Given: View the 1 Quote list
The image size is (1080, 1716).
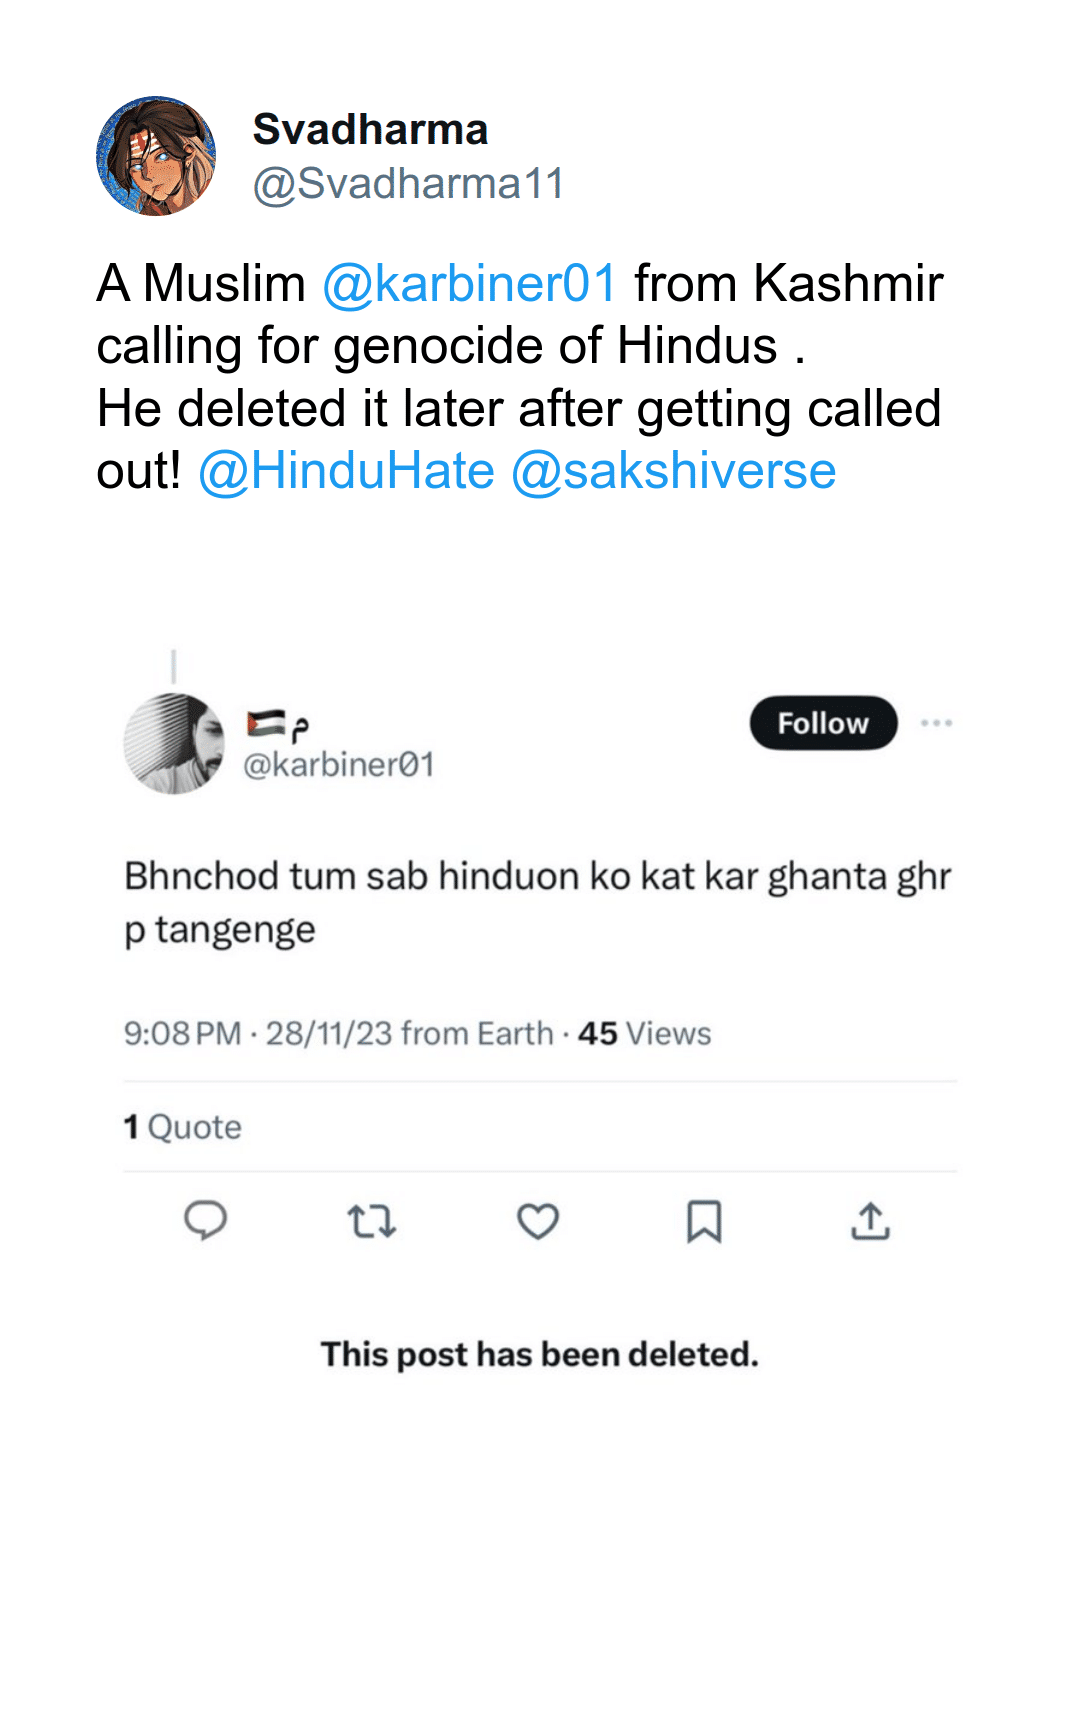Looking at the screenshot, I should pyautogui.click(x=183, y=1127).
